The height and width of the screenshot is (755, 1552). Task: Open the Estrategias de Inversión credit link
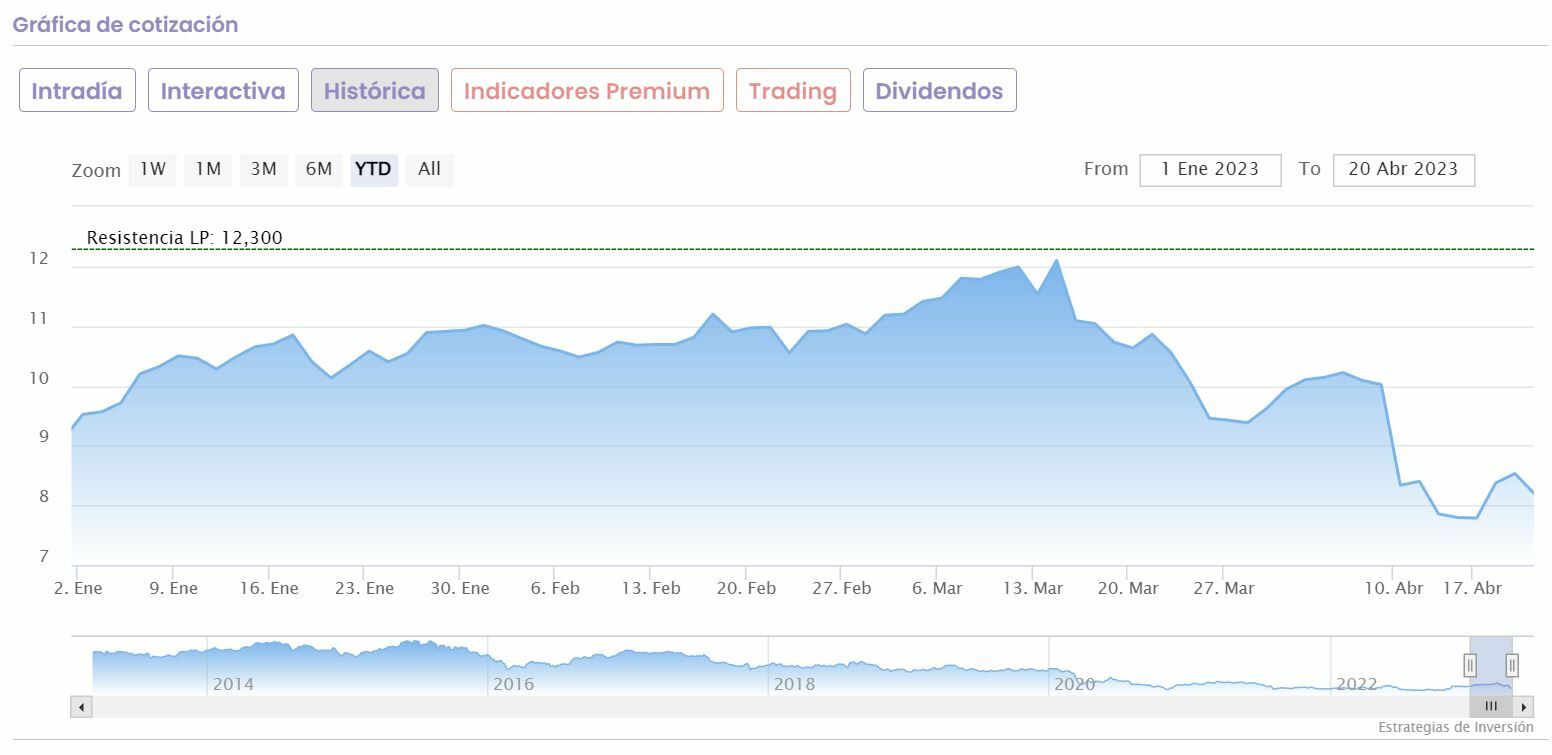[x=1455, y=727]
